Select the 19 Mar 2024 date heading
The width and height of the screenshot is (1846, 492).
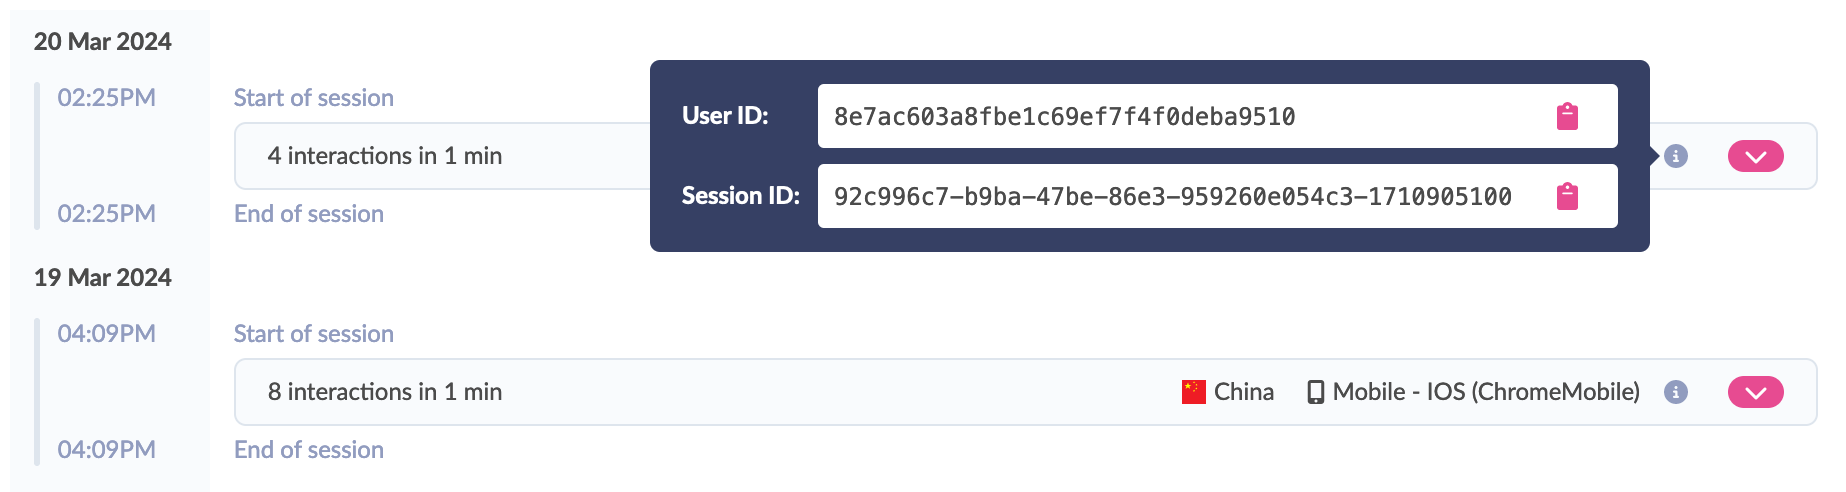click(x=103, y=278)
